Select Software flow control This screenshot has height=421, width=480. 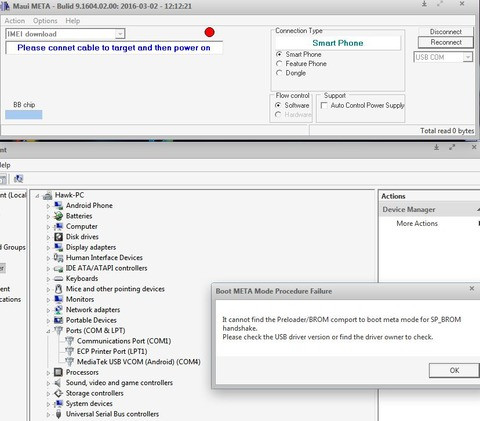[x=278, y=105]
